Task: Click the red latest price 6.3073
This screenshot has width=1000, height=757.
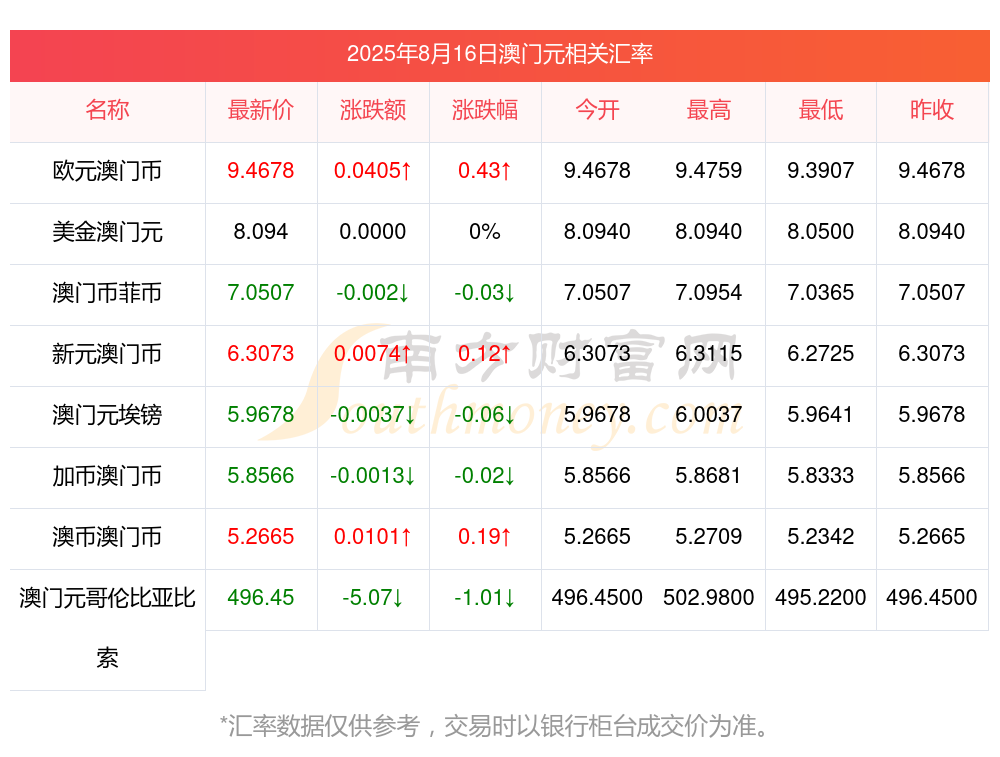Action: coord(261,353)
